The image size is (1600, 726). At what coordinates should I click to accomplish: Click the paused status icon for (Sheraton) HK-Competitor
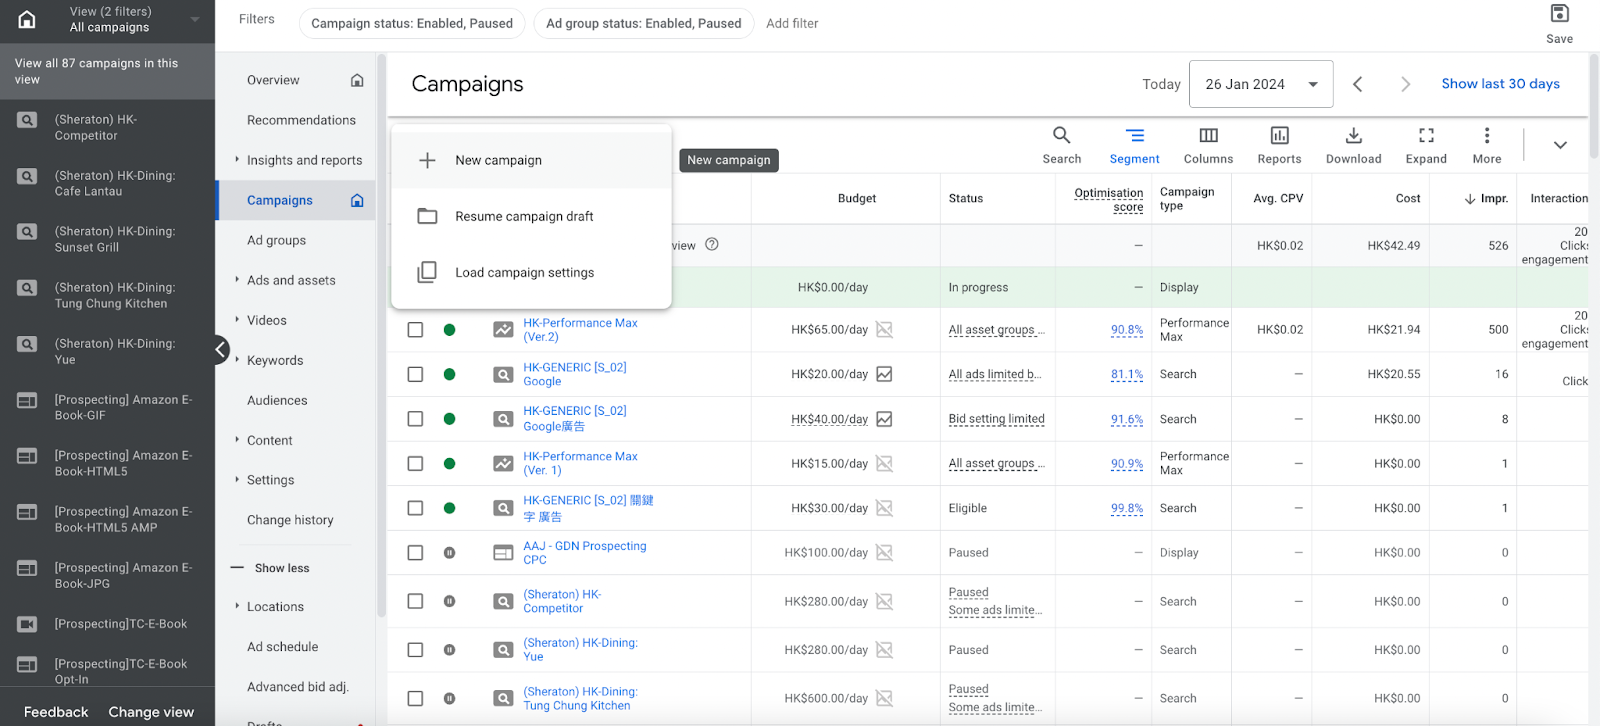click(449, 601)
